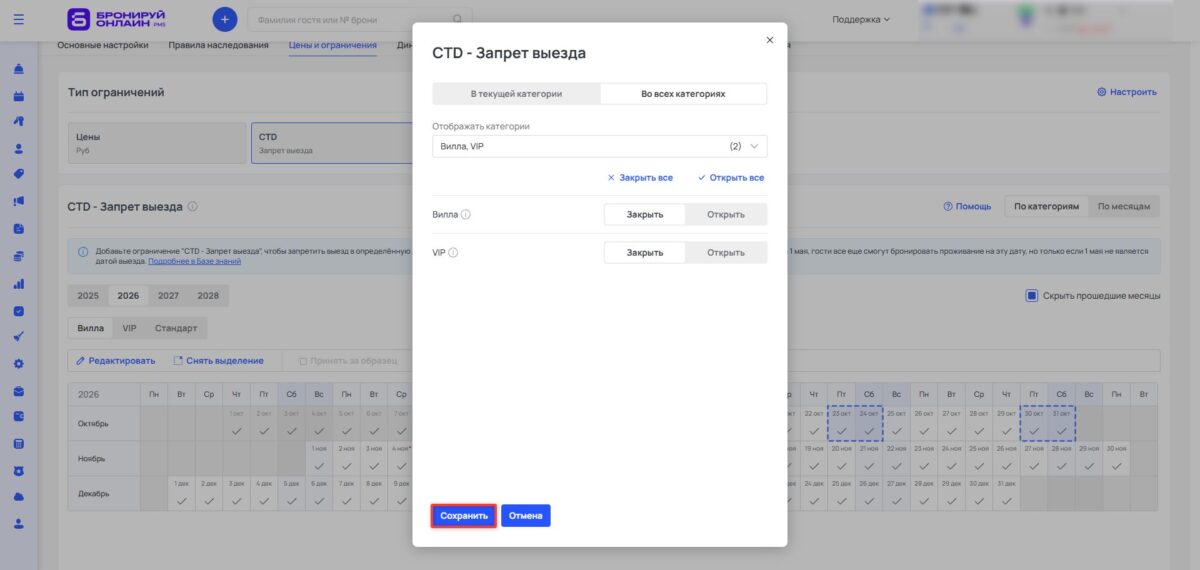
Task: Set VIP row to Открыть
Action: coord(726,252)
